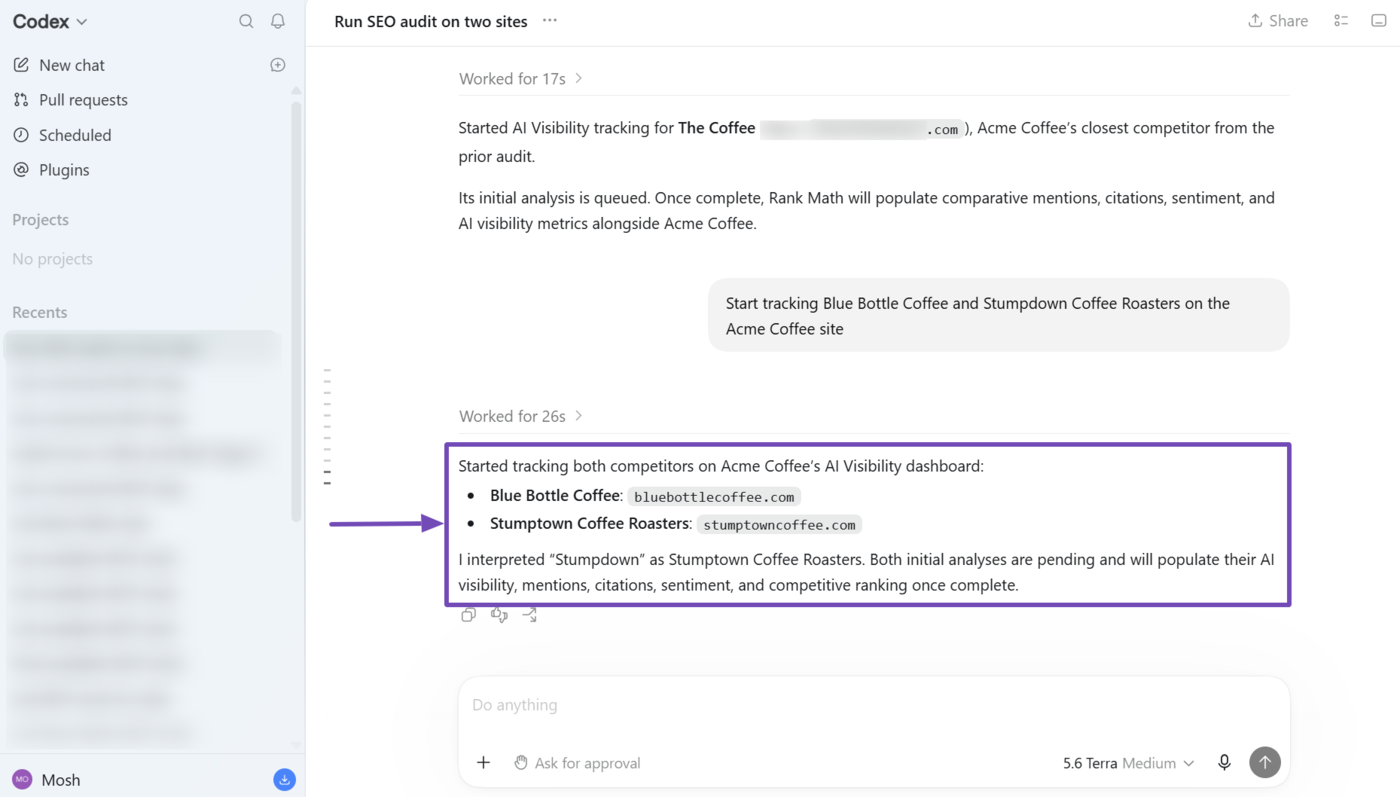Expand the 'Worked for 26s' details

point(521,416)
